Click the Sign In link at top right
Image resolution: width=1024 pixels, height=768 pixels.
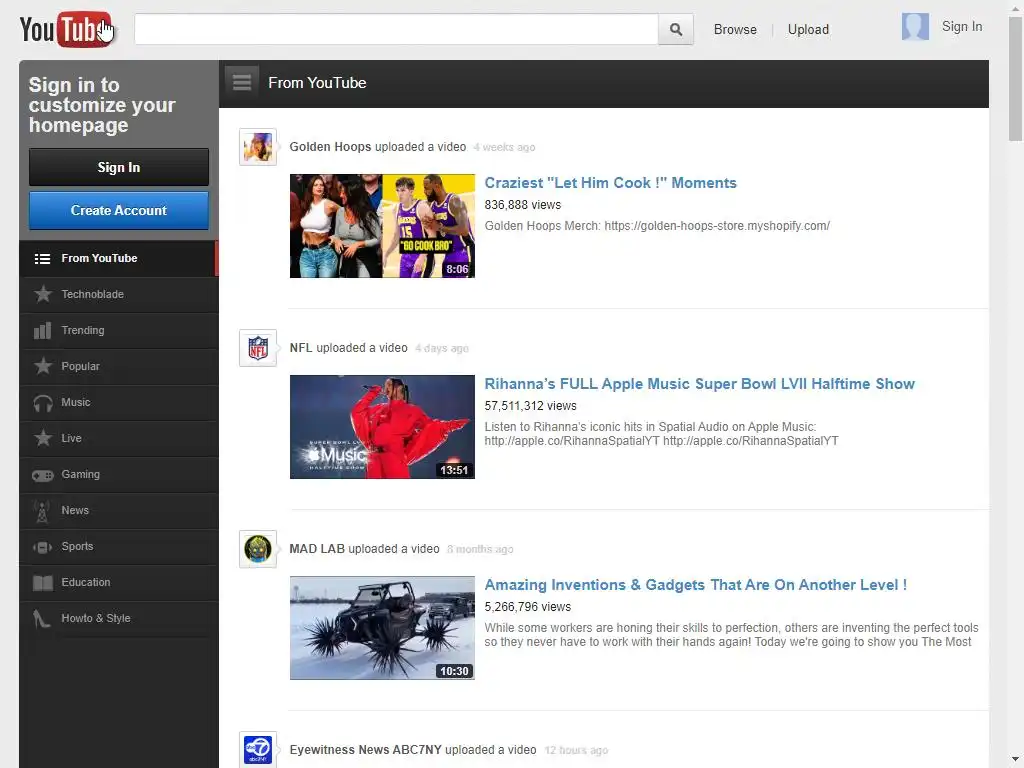[961, 27]
